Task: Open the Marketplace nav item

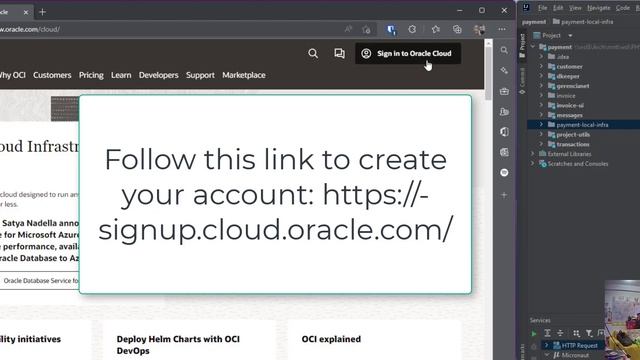Action: pos(244,75)
